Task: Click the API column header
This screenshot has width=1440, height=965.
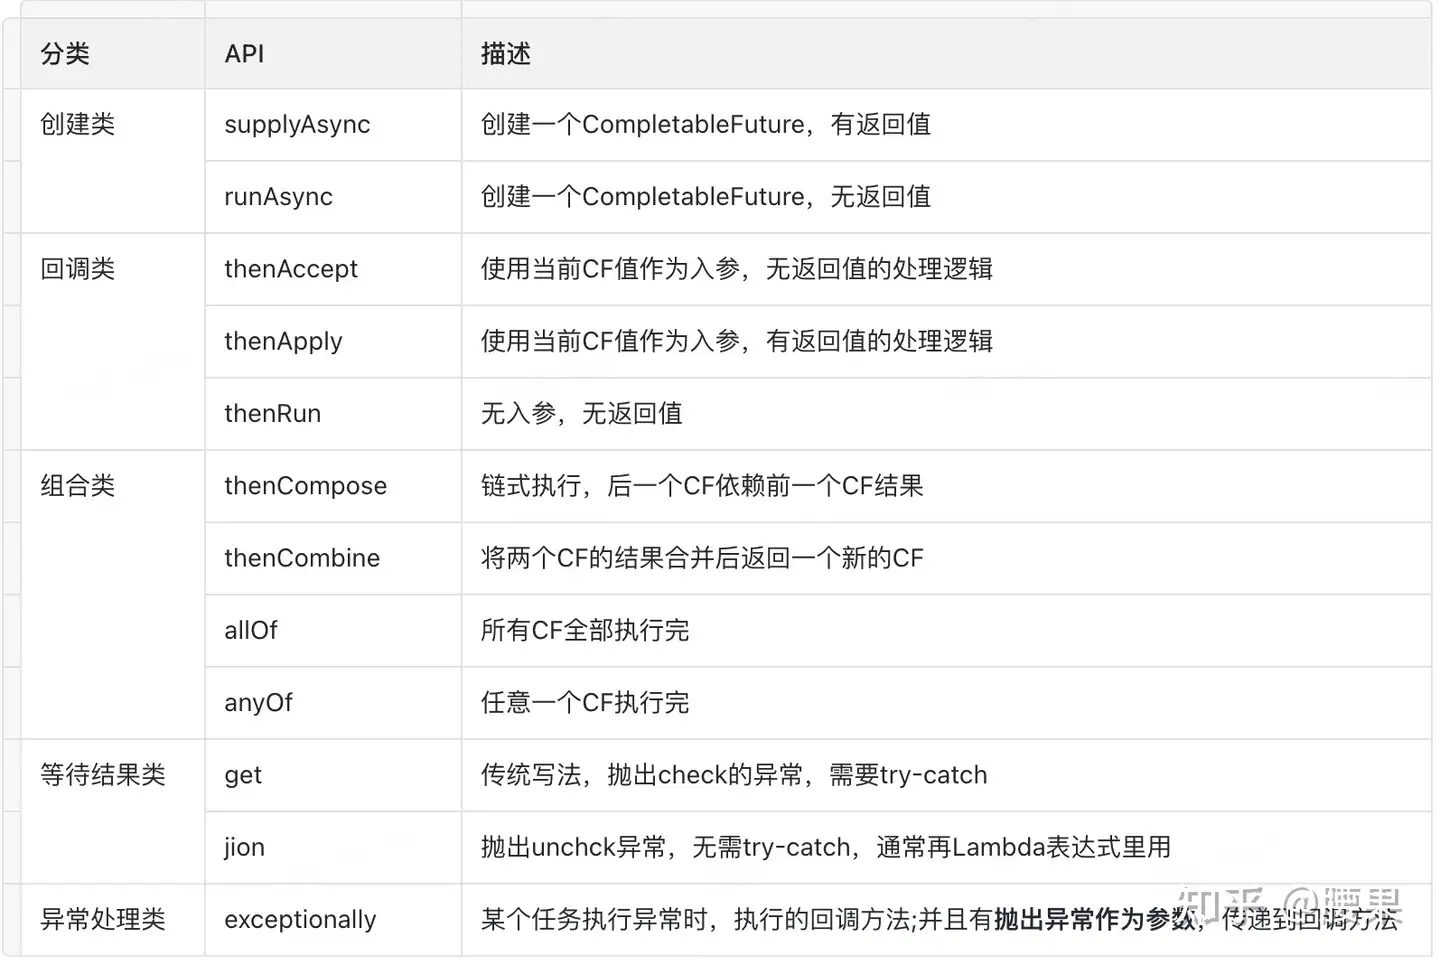Action: point(244,54)
